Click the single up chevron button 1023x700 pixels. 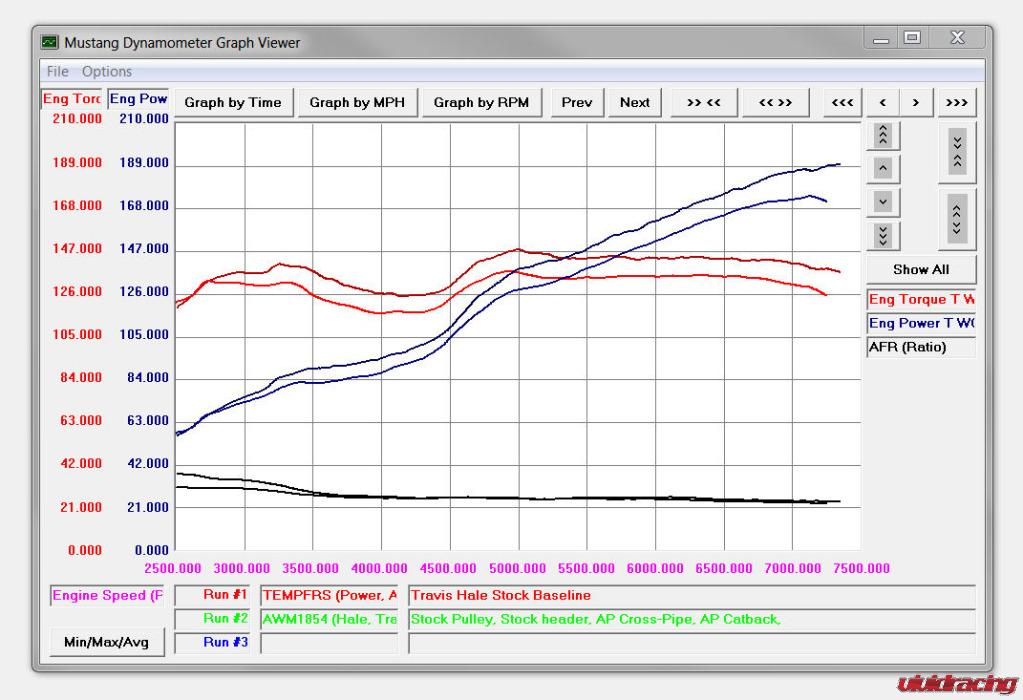click(882, 168)
